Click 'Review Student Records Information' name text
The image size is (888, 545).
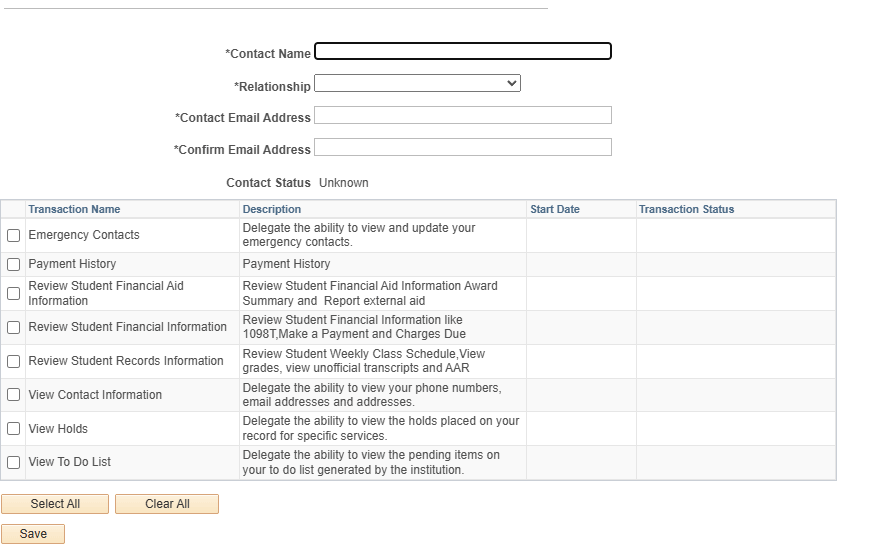tap(126, 361)
